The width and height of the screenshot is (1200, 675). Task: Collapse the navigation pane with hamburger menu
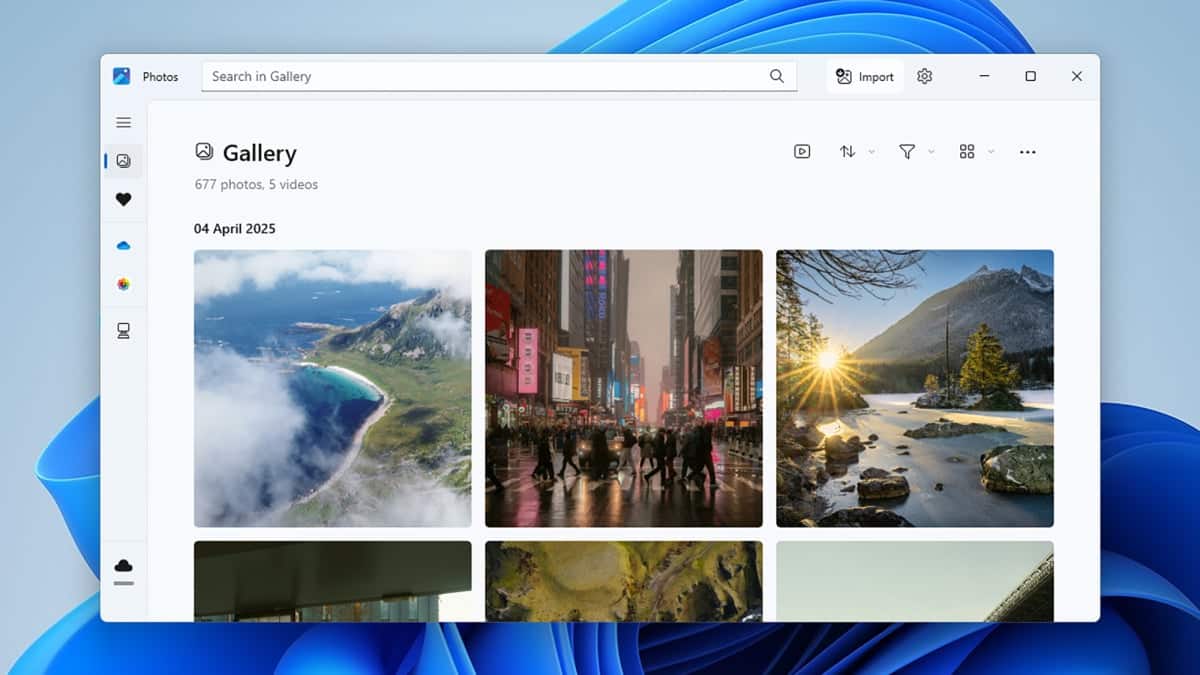click(x=124, y=122)
